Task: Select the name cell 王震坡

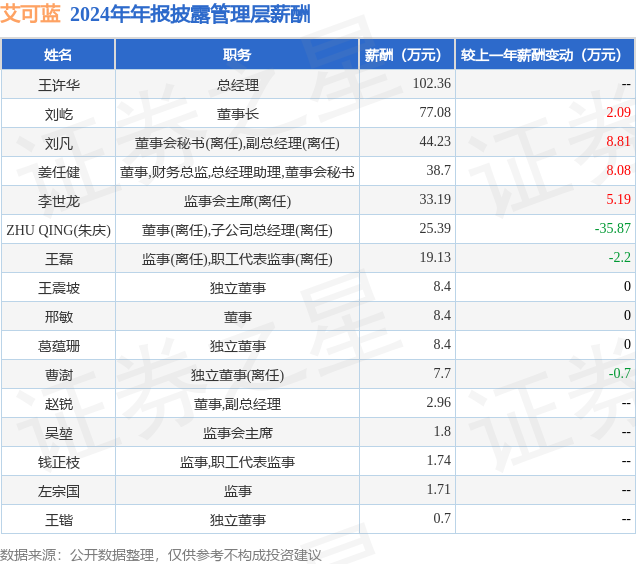Action: point(59,288)
